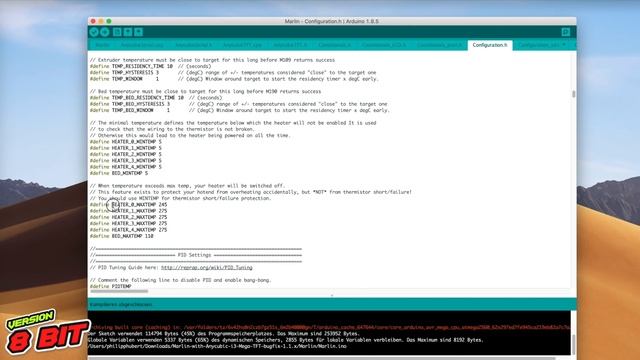Click the HEATER_2_MINTEMP 5 line
This screenshot has height=360, width=640.
pyautogui.click(x=126, y=154)
